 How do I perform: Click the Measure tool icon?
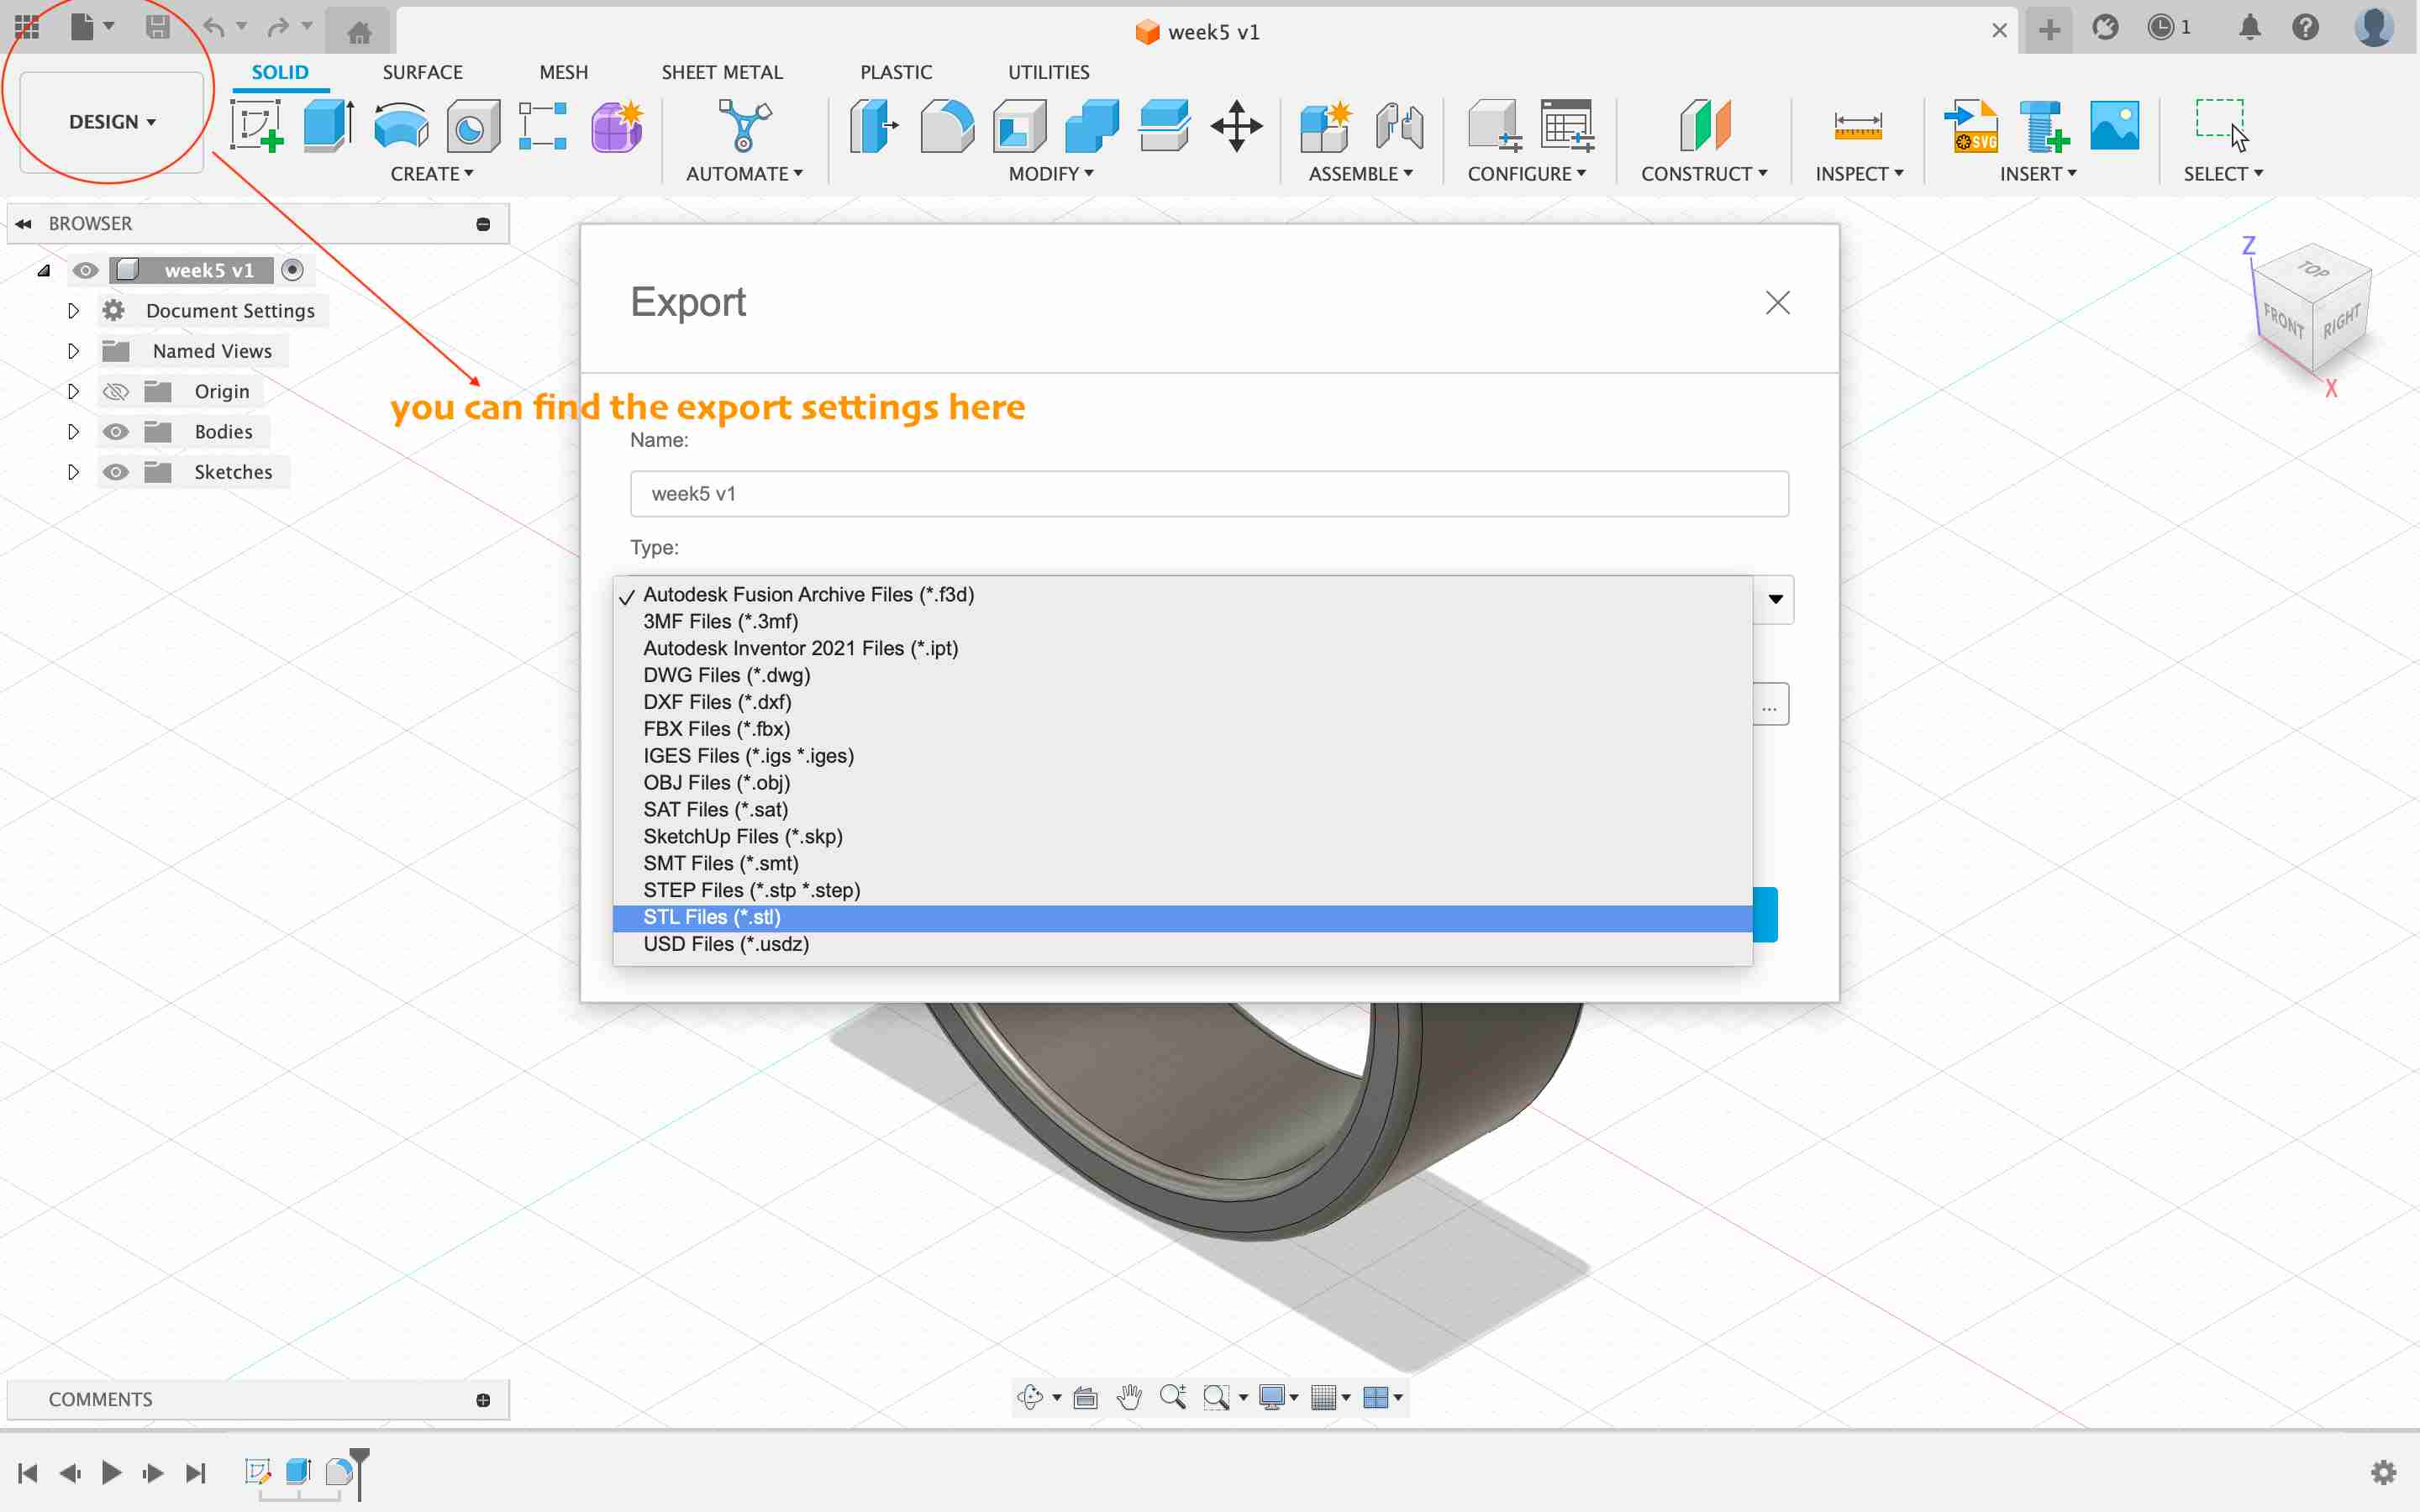(x=1858, y=126)
